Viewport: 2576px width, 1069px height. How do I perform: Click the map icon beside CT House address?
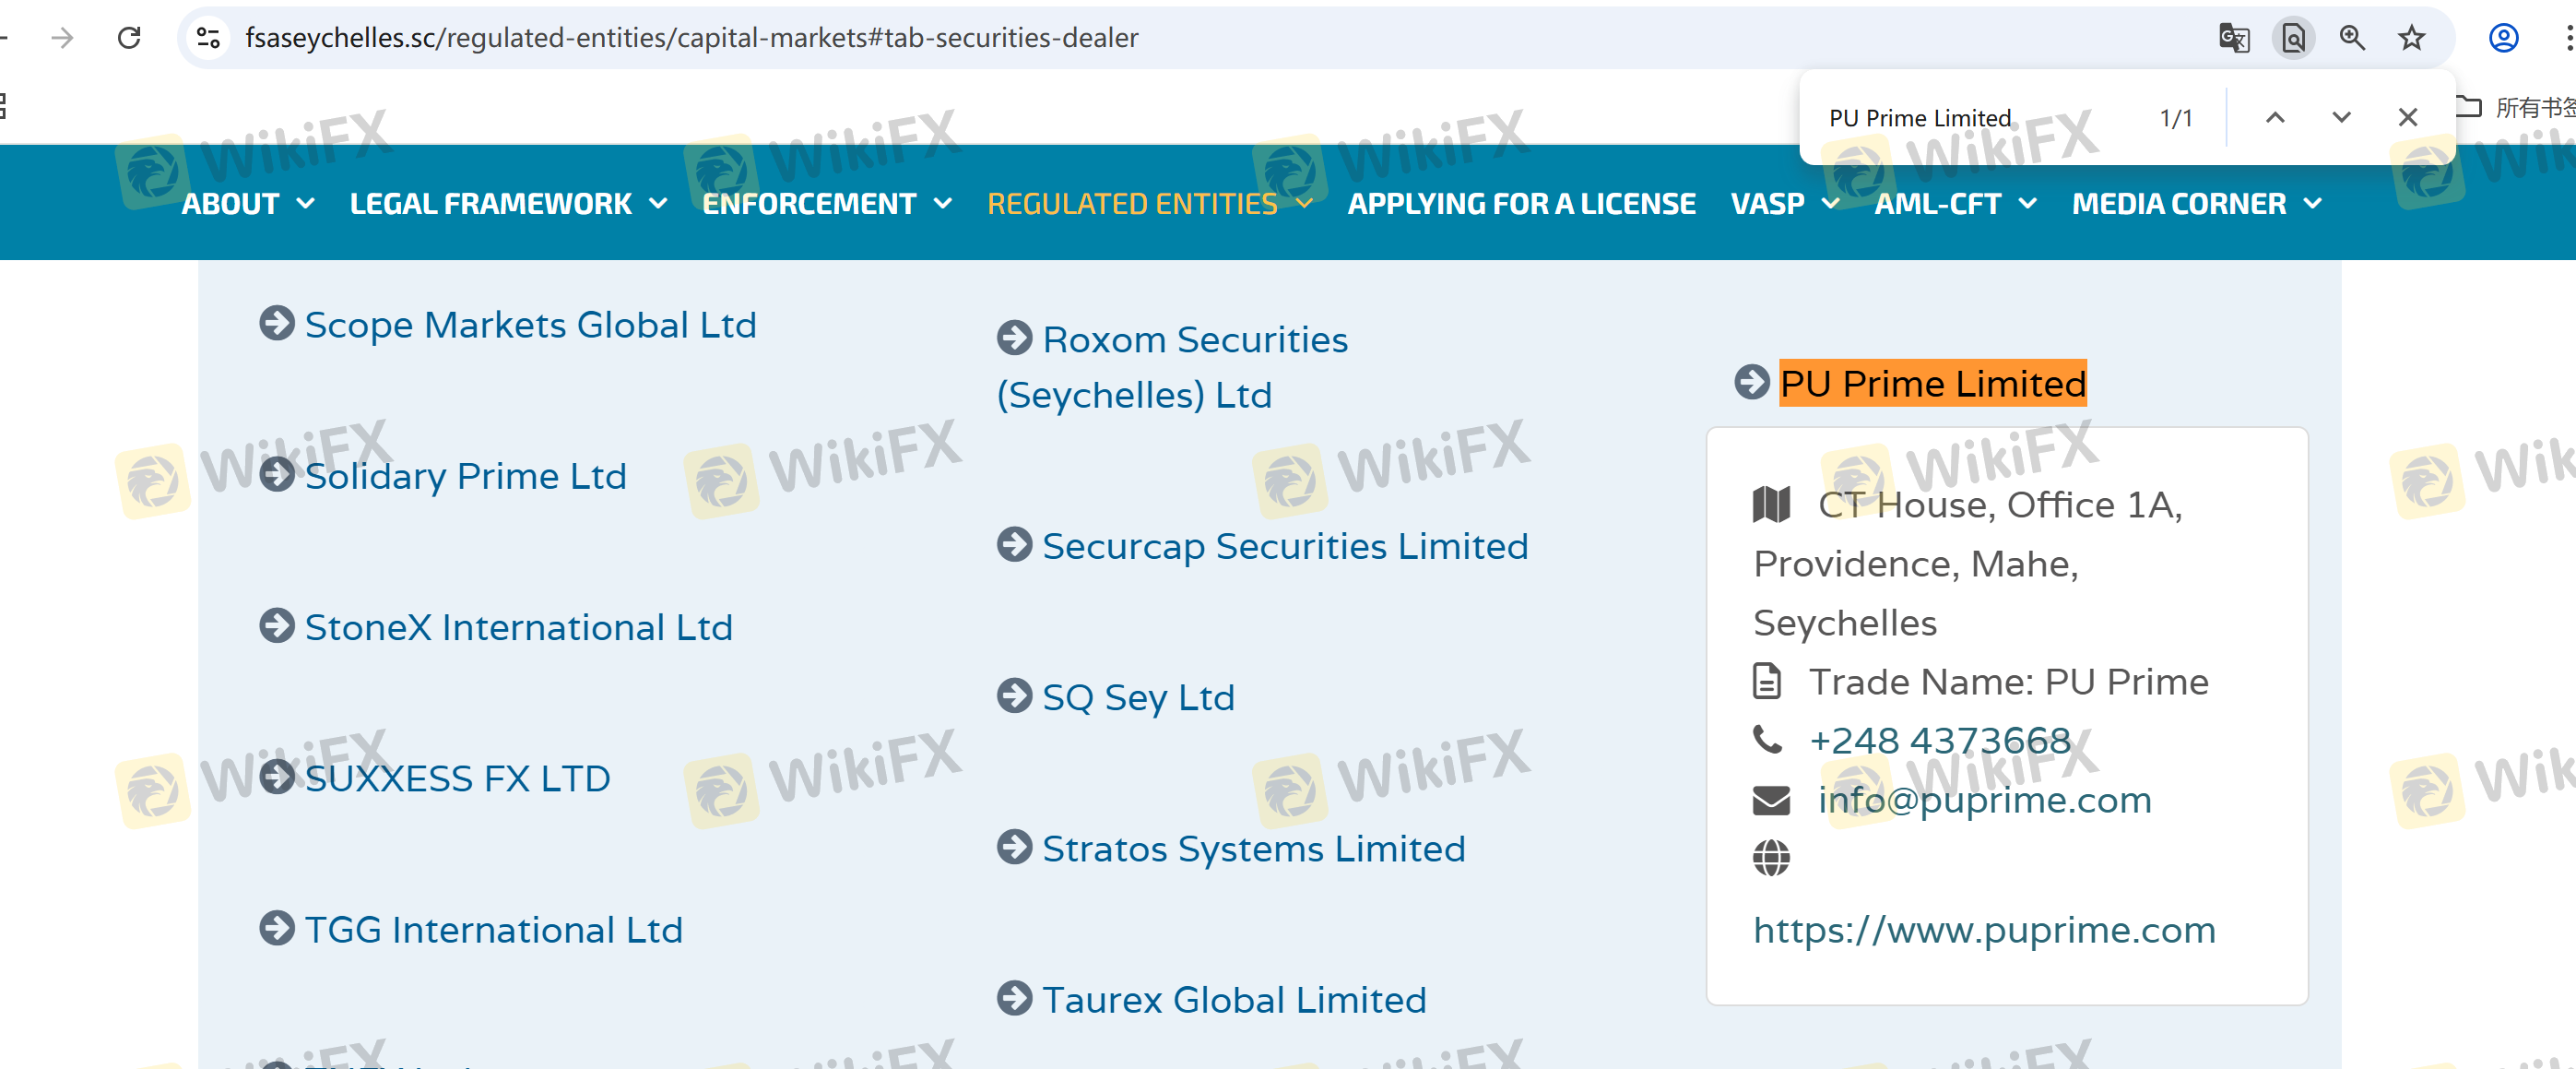[1771, 505]
